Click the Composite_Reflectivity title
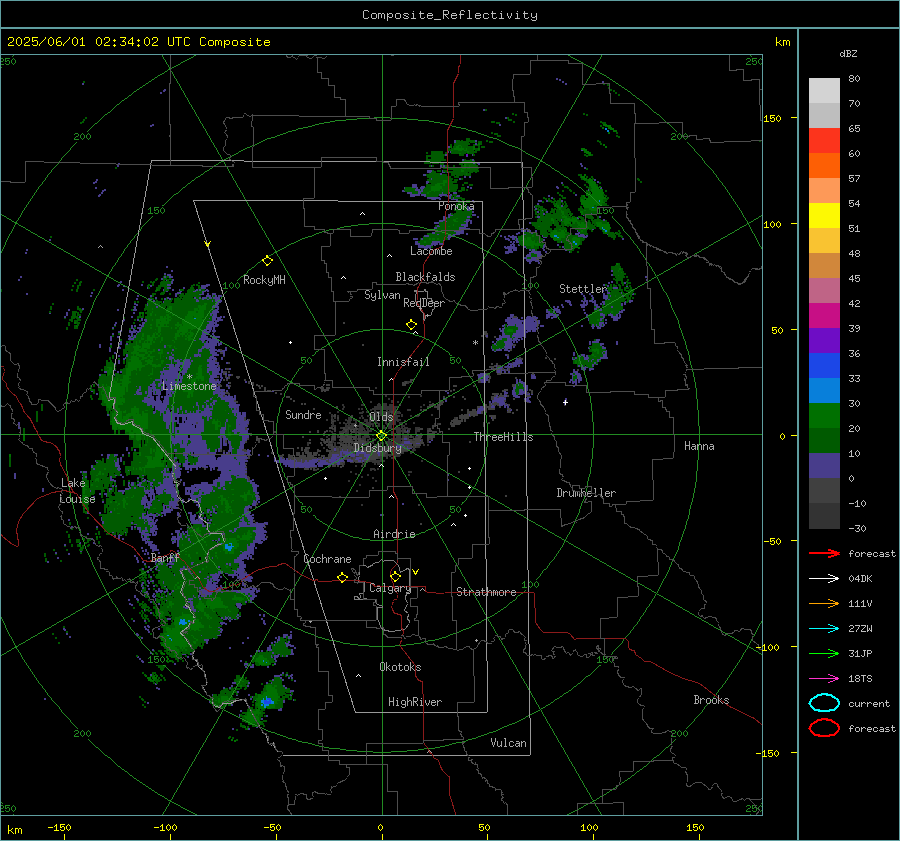This screenshot has width=900, height=841. click(450, 15)
